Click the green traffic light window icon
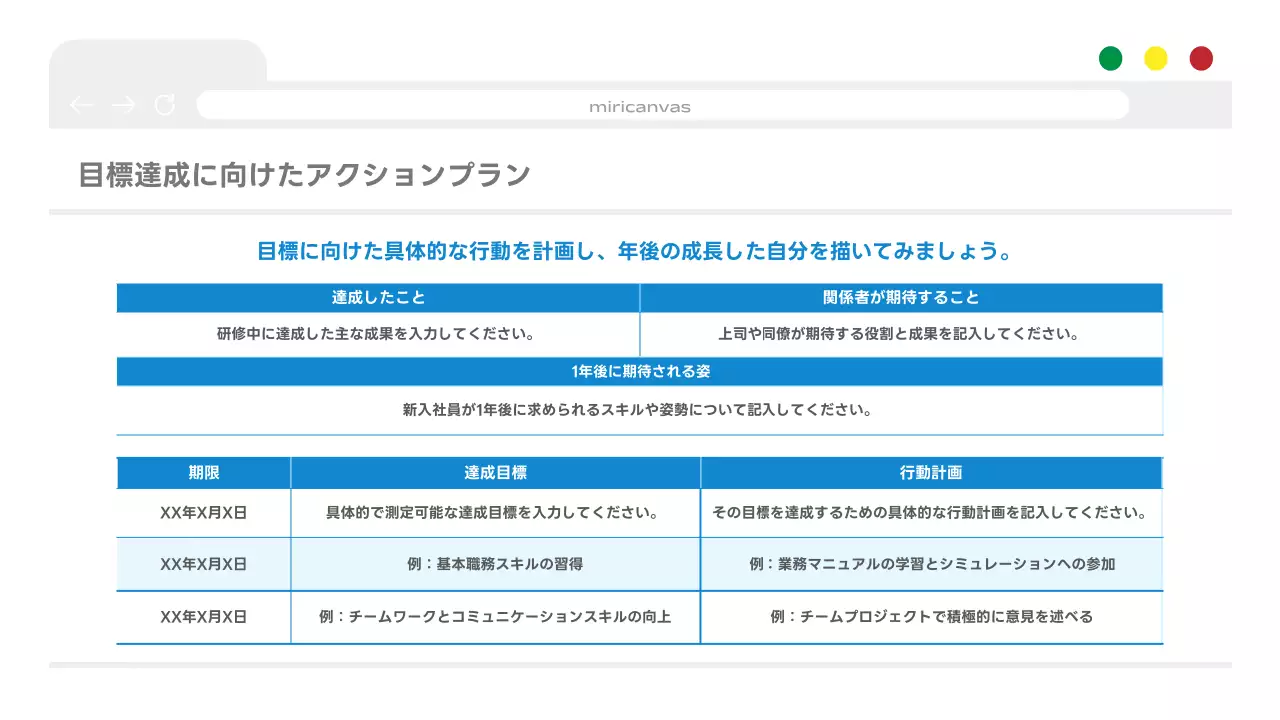The height and width of the screenshot is (720, 1280). coord(1110,58)
